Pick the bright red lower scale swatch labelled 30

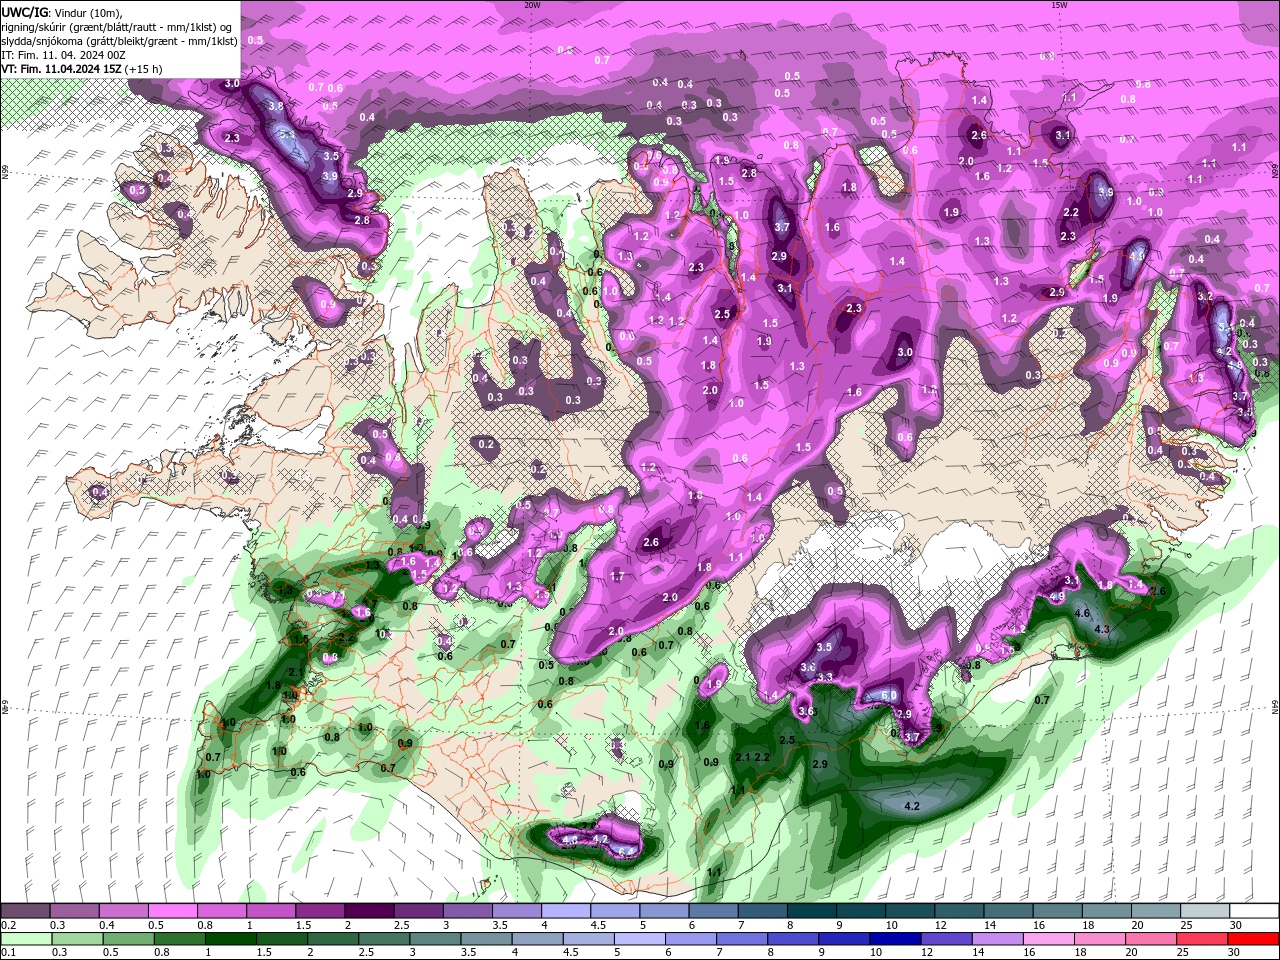click(x=1253, y=939)
